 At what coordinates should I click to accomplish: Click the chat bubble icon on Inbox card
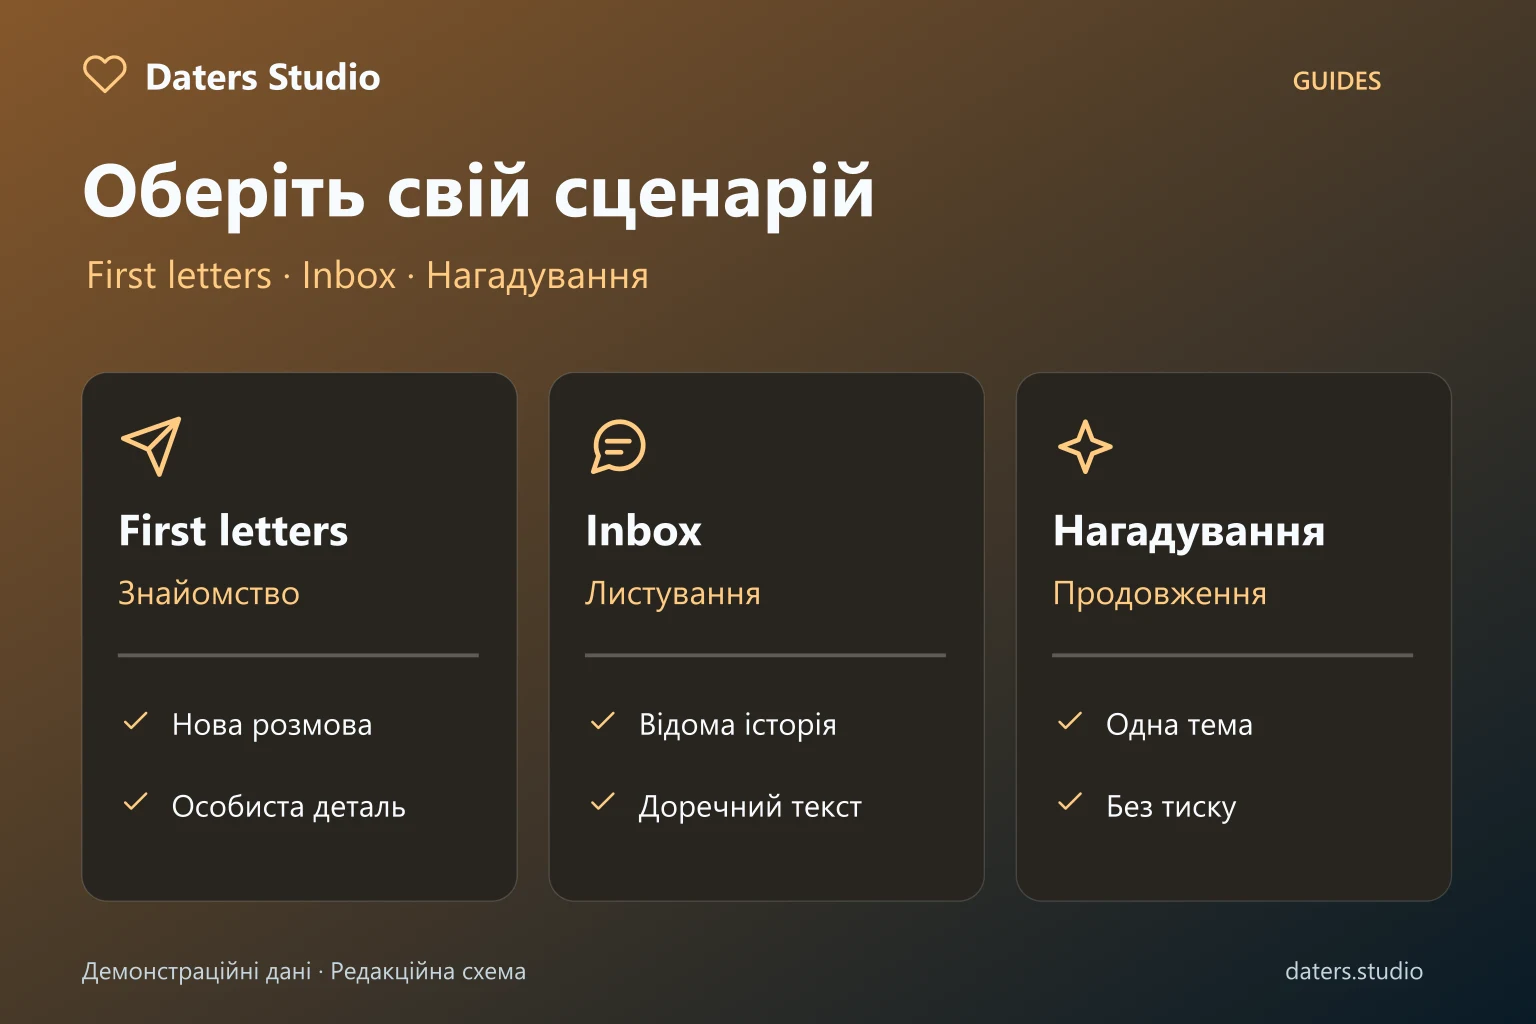pyautogui.click(x=618, y=446)
